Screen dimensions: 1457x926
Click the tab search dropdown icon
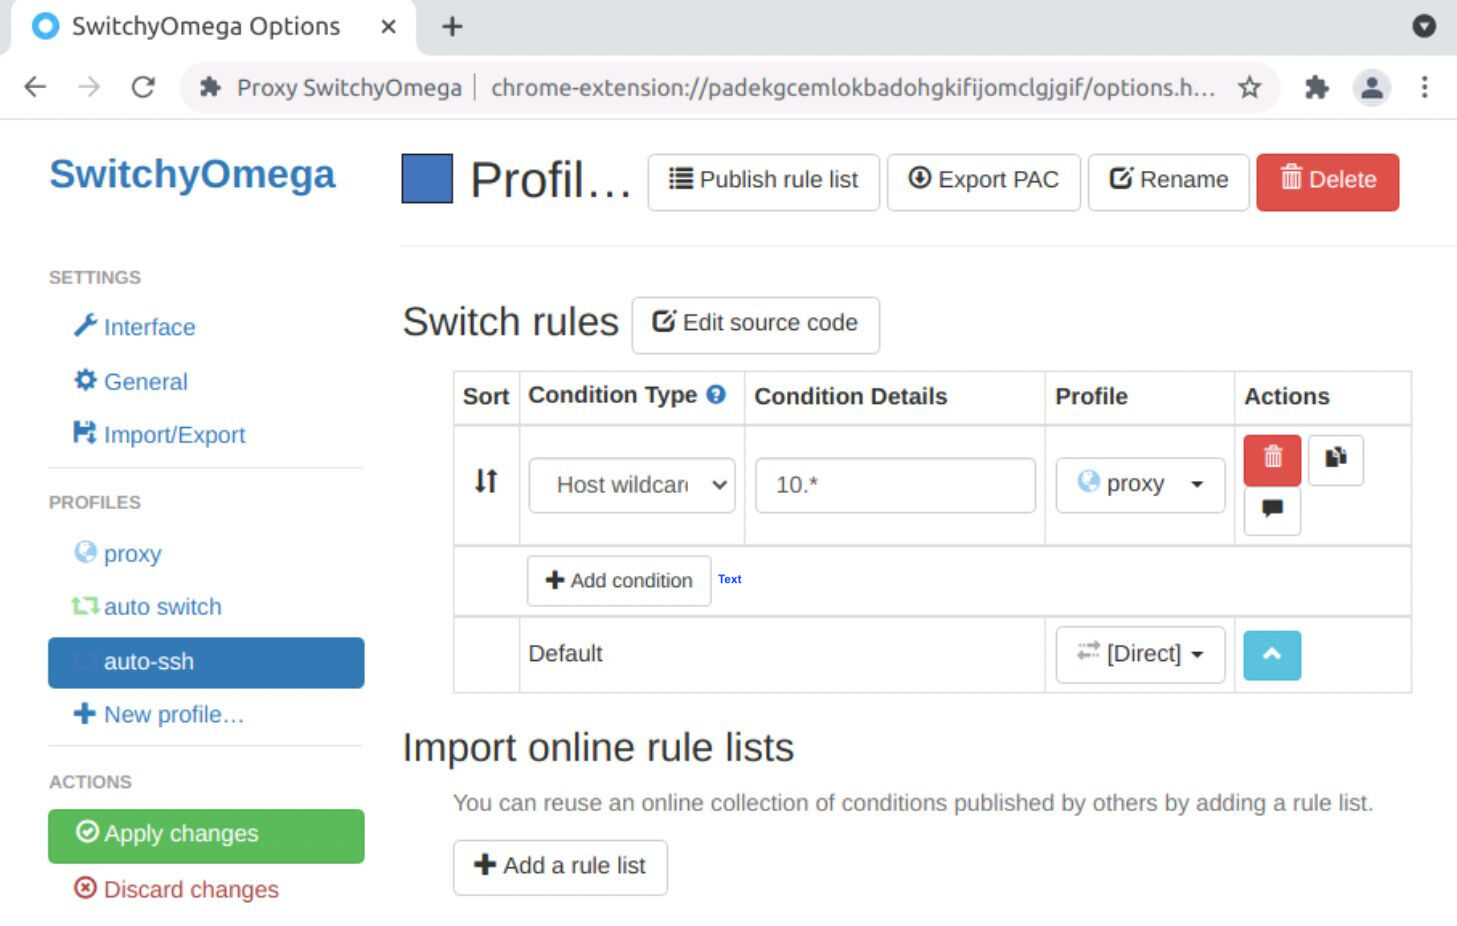(x=1424, y=26)
